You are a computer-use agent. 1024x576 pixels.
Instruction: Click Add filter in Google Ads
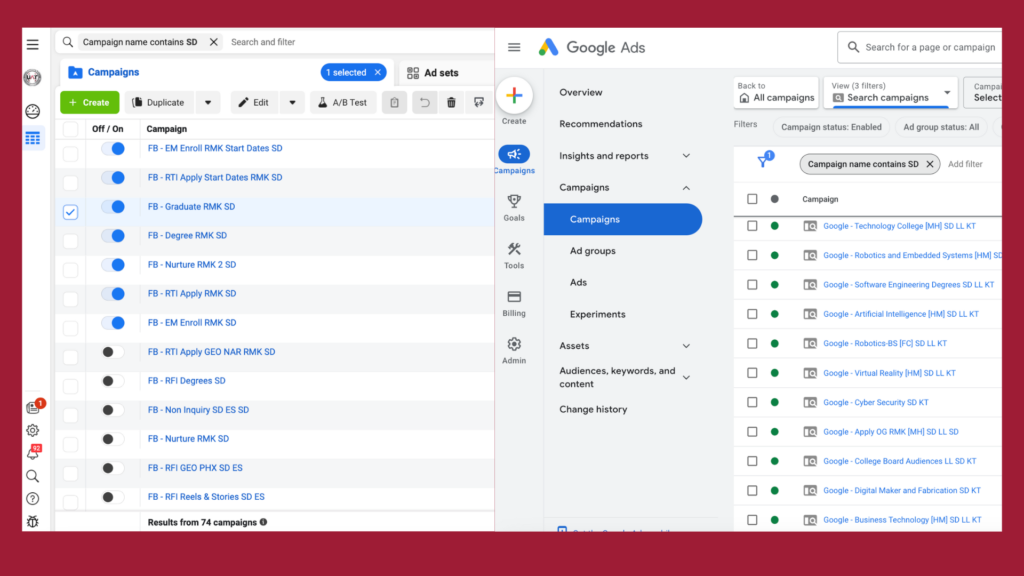(965, 164)
